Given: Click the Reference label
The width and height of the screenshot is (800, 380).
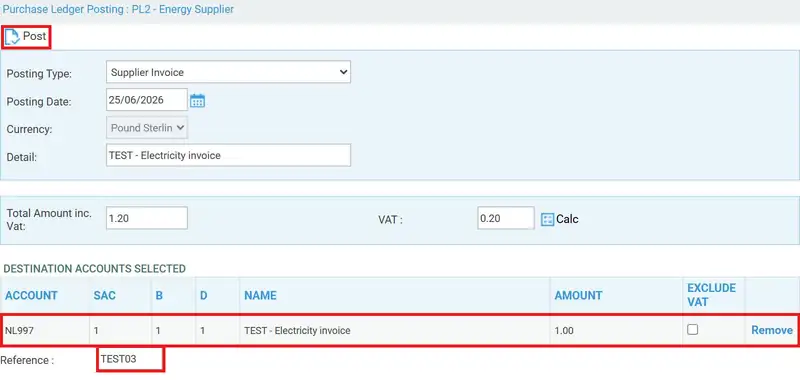Looking at the screenshot, I should (28, 360).
